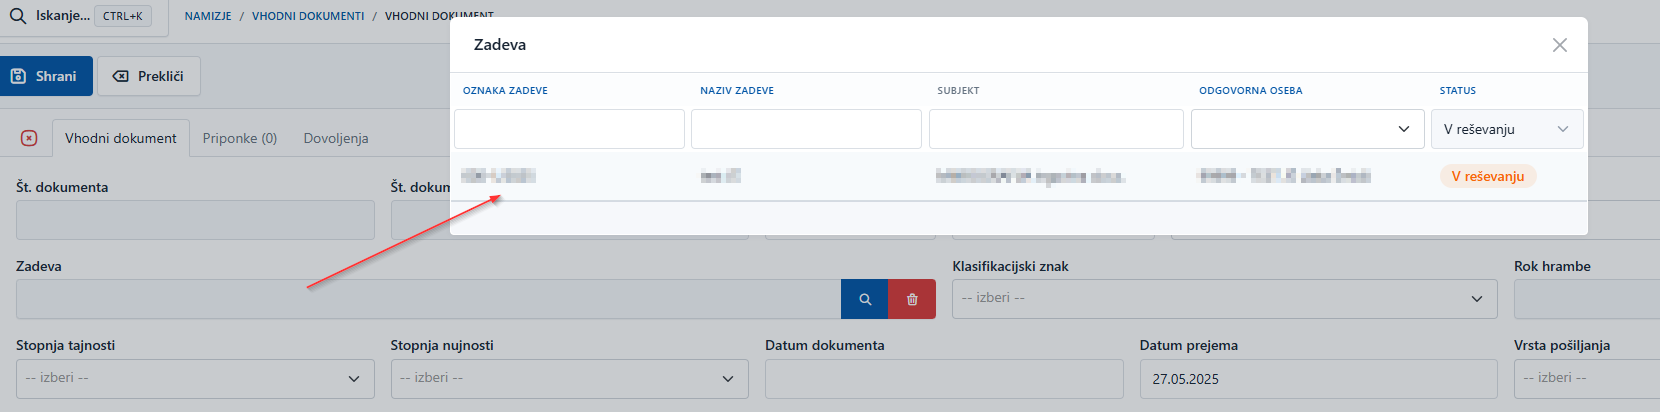Focus the Oznaka zadeve filter field

click(569, 129)
